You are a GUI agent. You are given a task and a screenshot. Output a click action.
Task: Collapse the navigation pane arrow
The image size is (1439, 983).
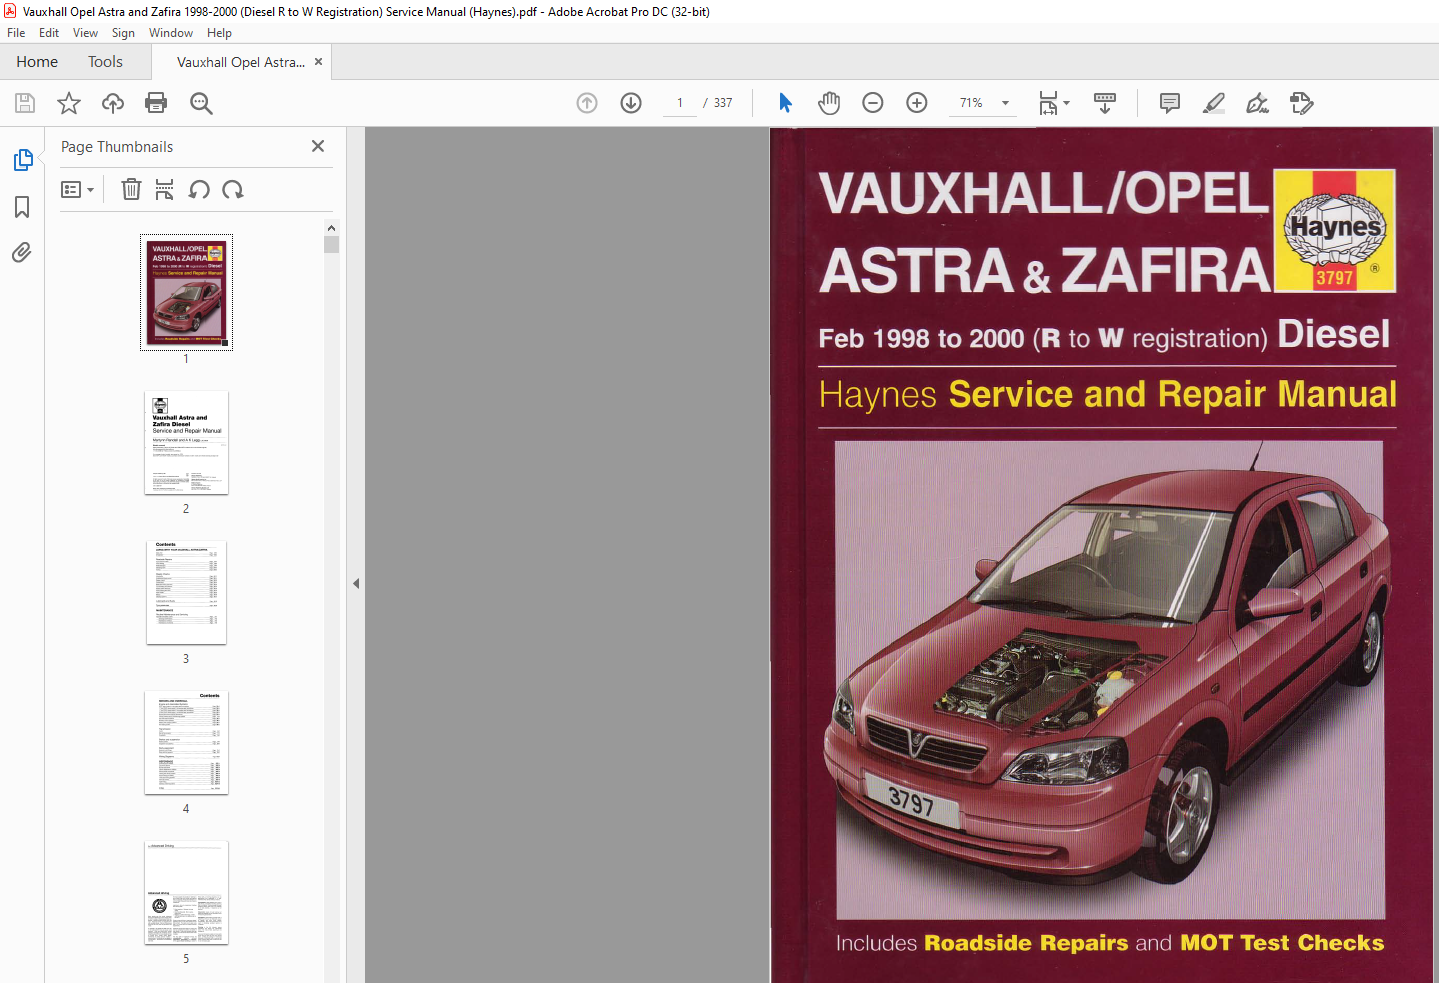coord(356,583)
